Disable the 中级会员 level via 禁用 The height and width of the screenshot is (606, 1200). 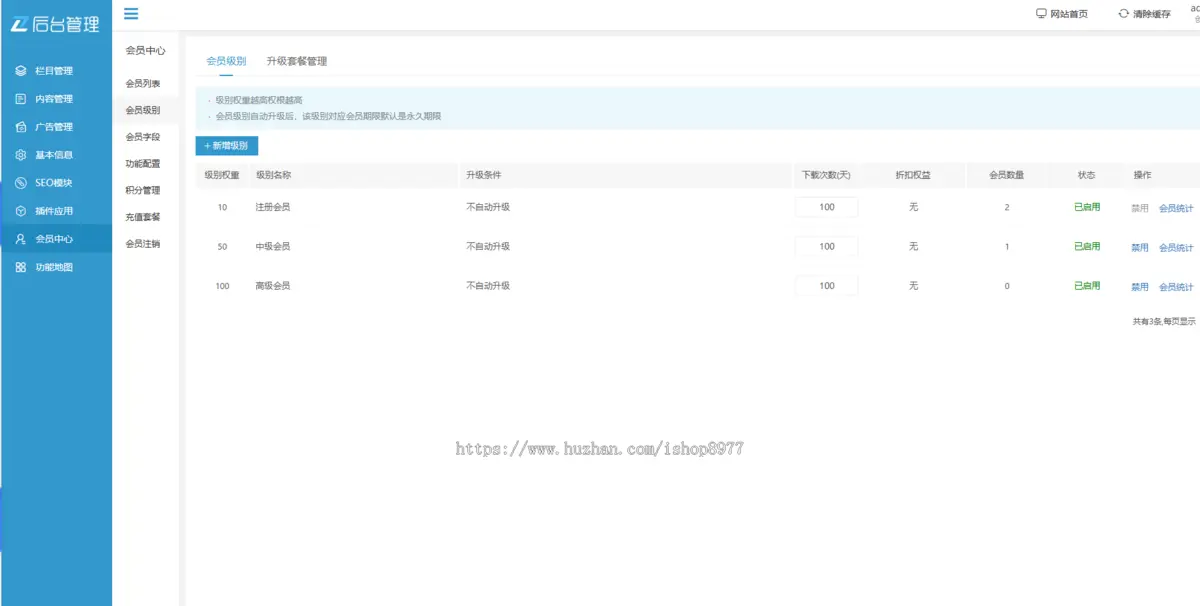pos(1139,247)
